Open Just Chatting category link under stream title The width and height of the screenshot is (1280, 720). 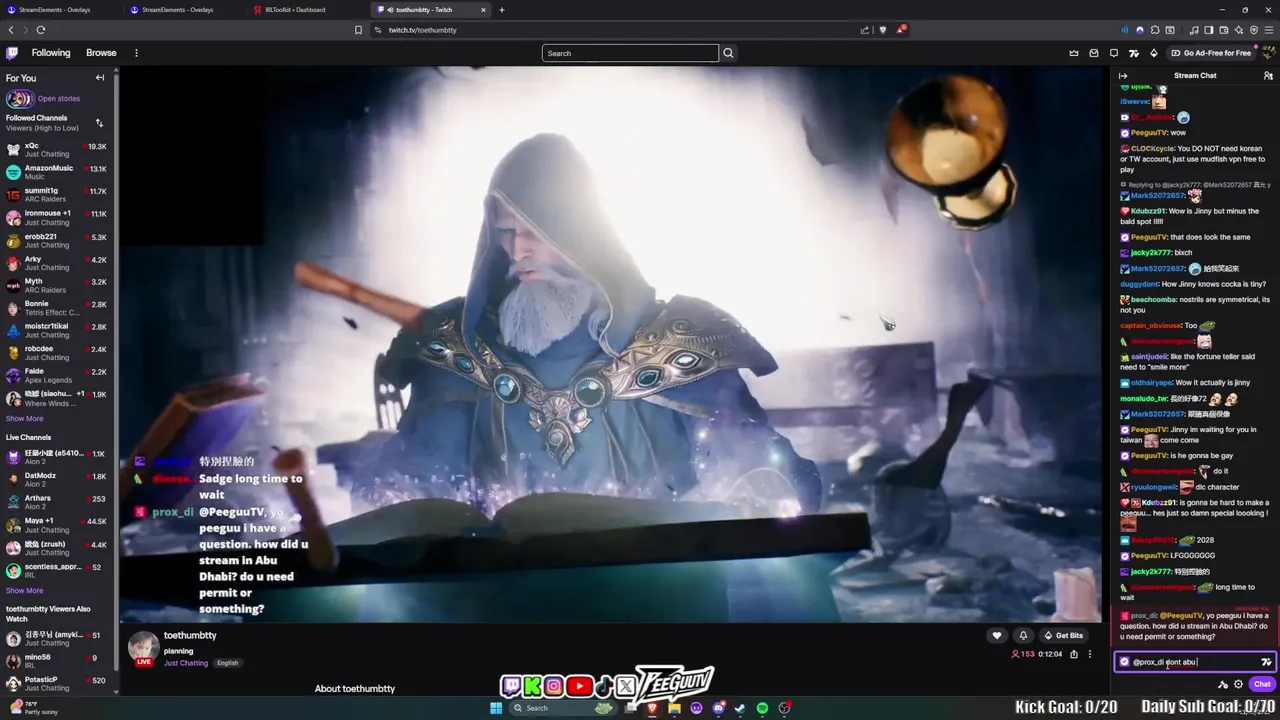point(186,663)
